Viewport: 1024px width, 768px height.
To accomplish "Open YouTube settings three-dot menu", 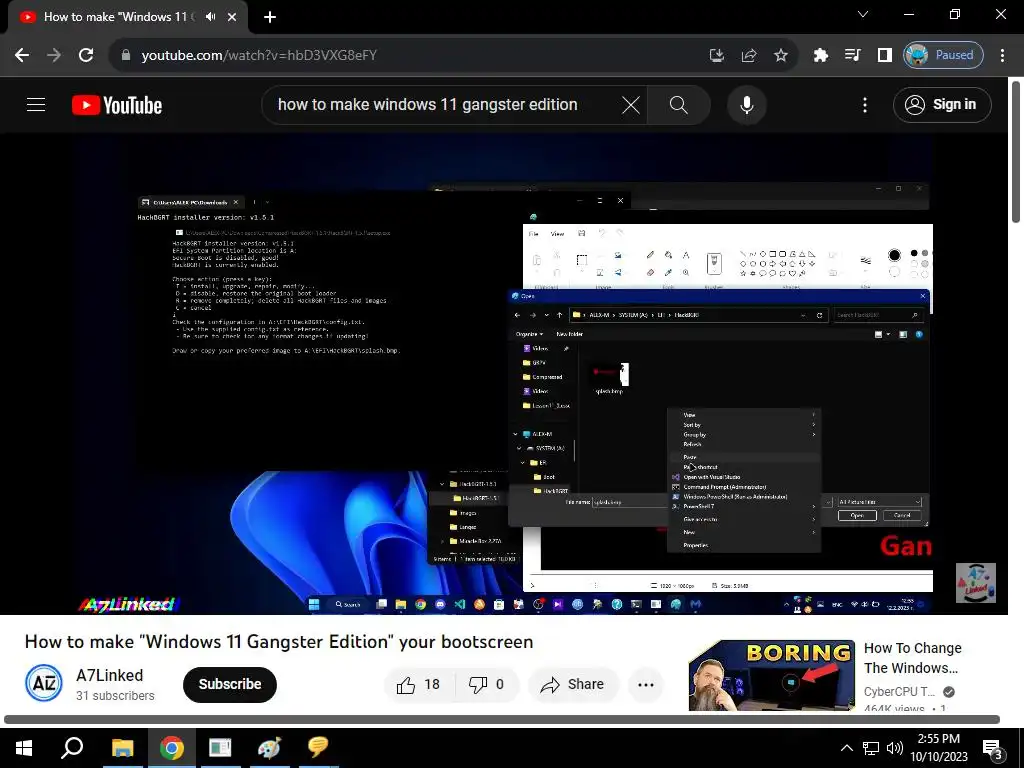I will (x=865, y=104).
